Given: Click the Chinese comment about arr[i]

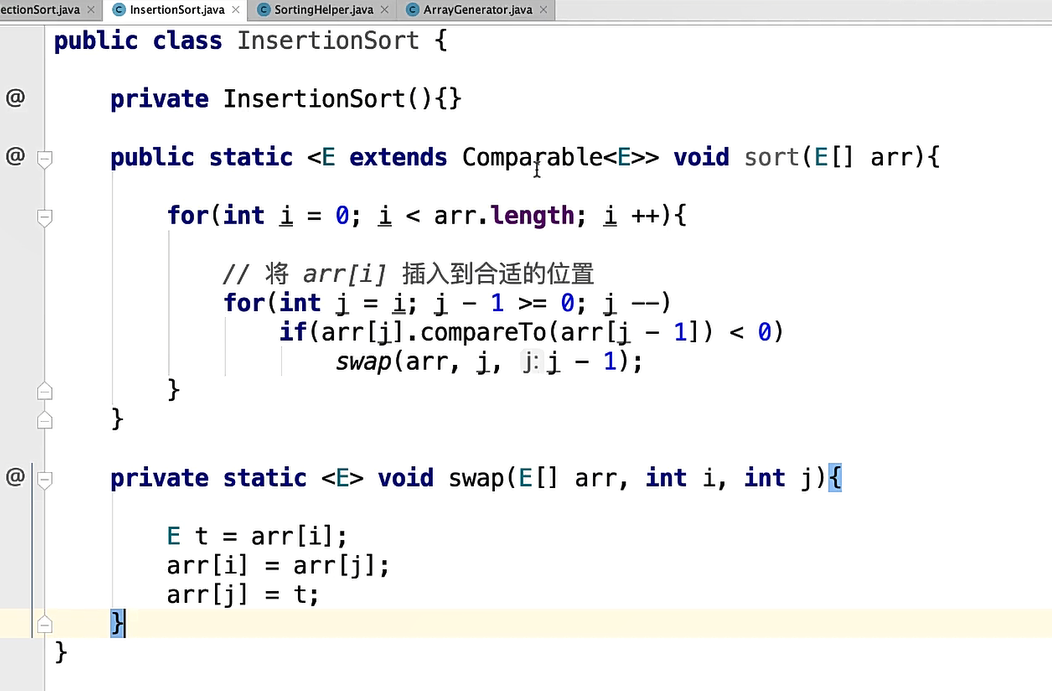Looking at the screenshot, I should pos(408,274).
